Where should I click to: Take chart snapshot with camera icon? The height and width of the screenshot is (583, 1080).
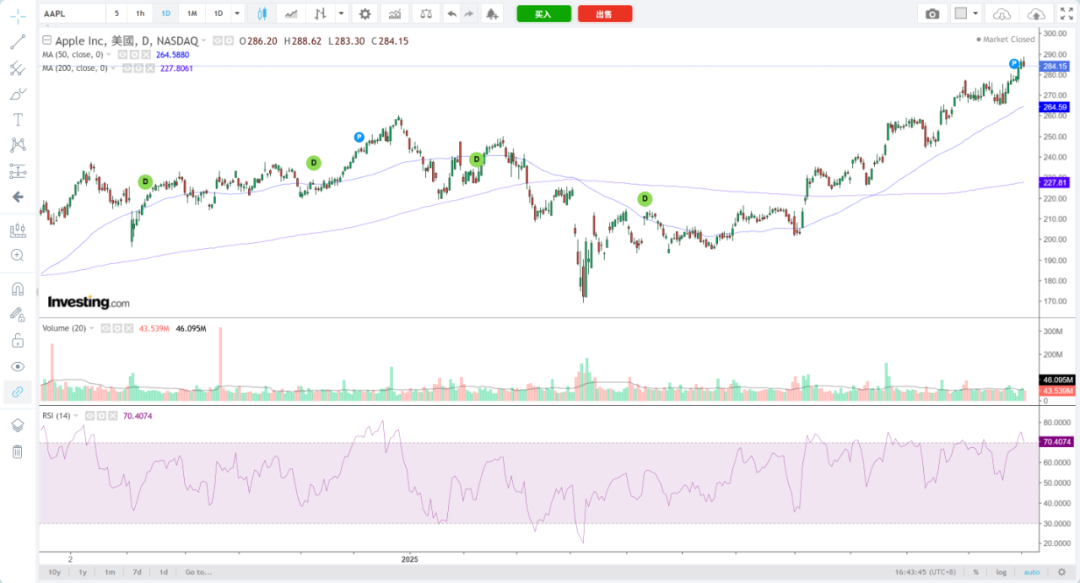point(932,14)
